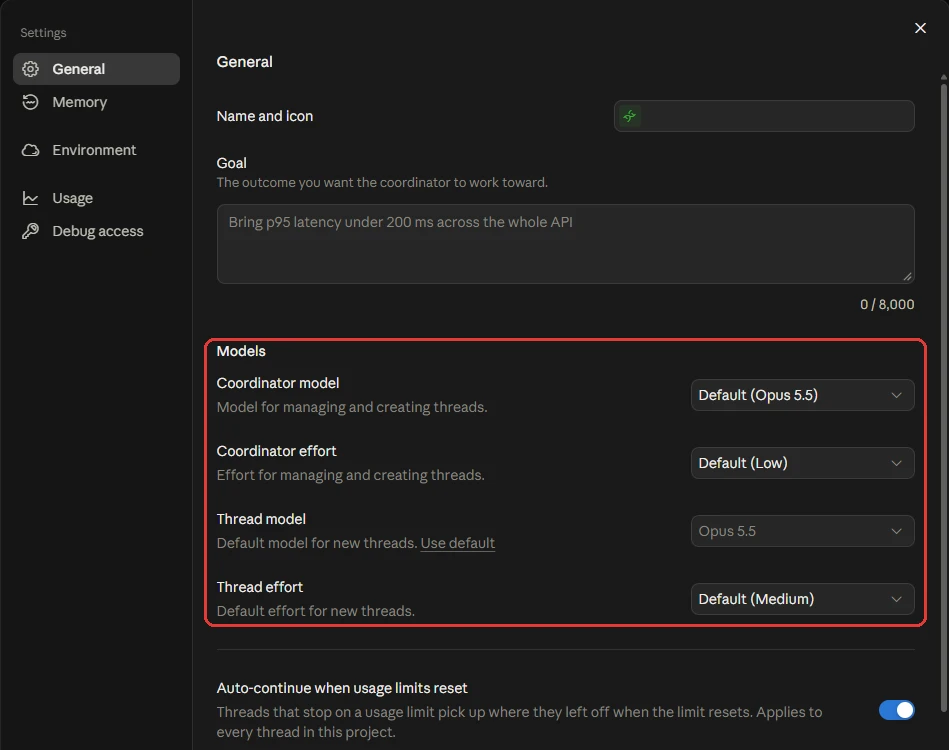This screenshot has width=949, height=750.
Task: Click the General gear icon in sidebar
Action: (30, 69)
